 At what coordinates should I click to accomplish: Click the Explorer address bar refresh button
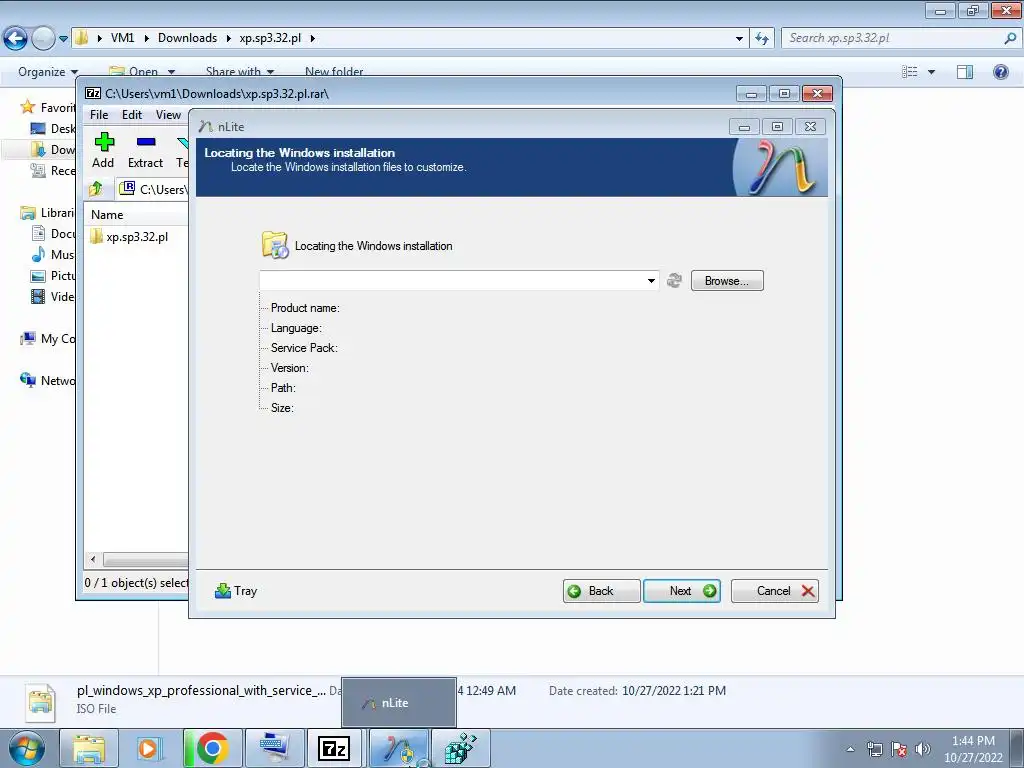(x=761, y=39)
